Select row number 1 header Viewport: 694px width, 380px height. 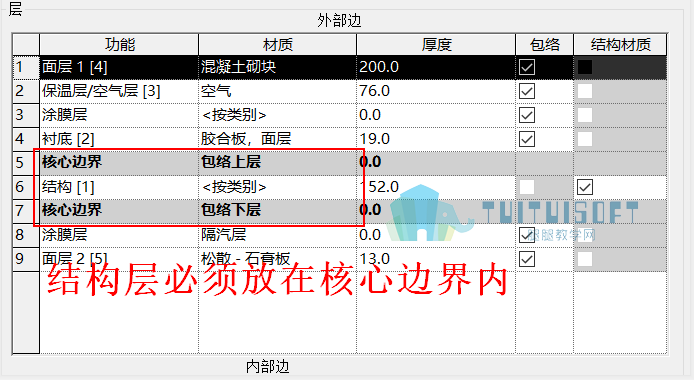[x=26, y=67]
